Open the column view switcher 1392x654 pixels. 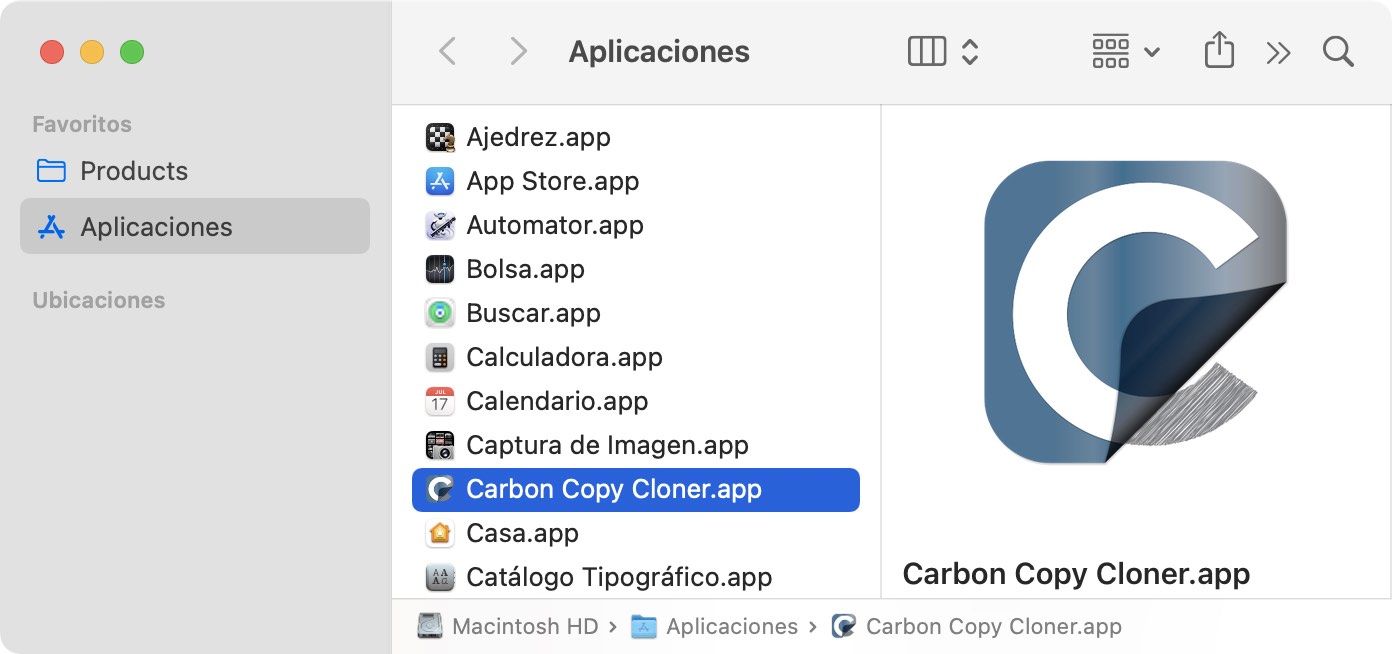(943, 51)
